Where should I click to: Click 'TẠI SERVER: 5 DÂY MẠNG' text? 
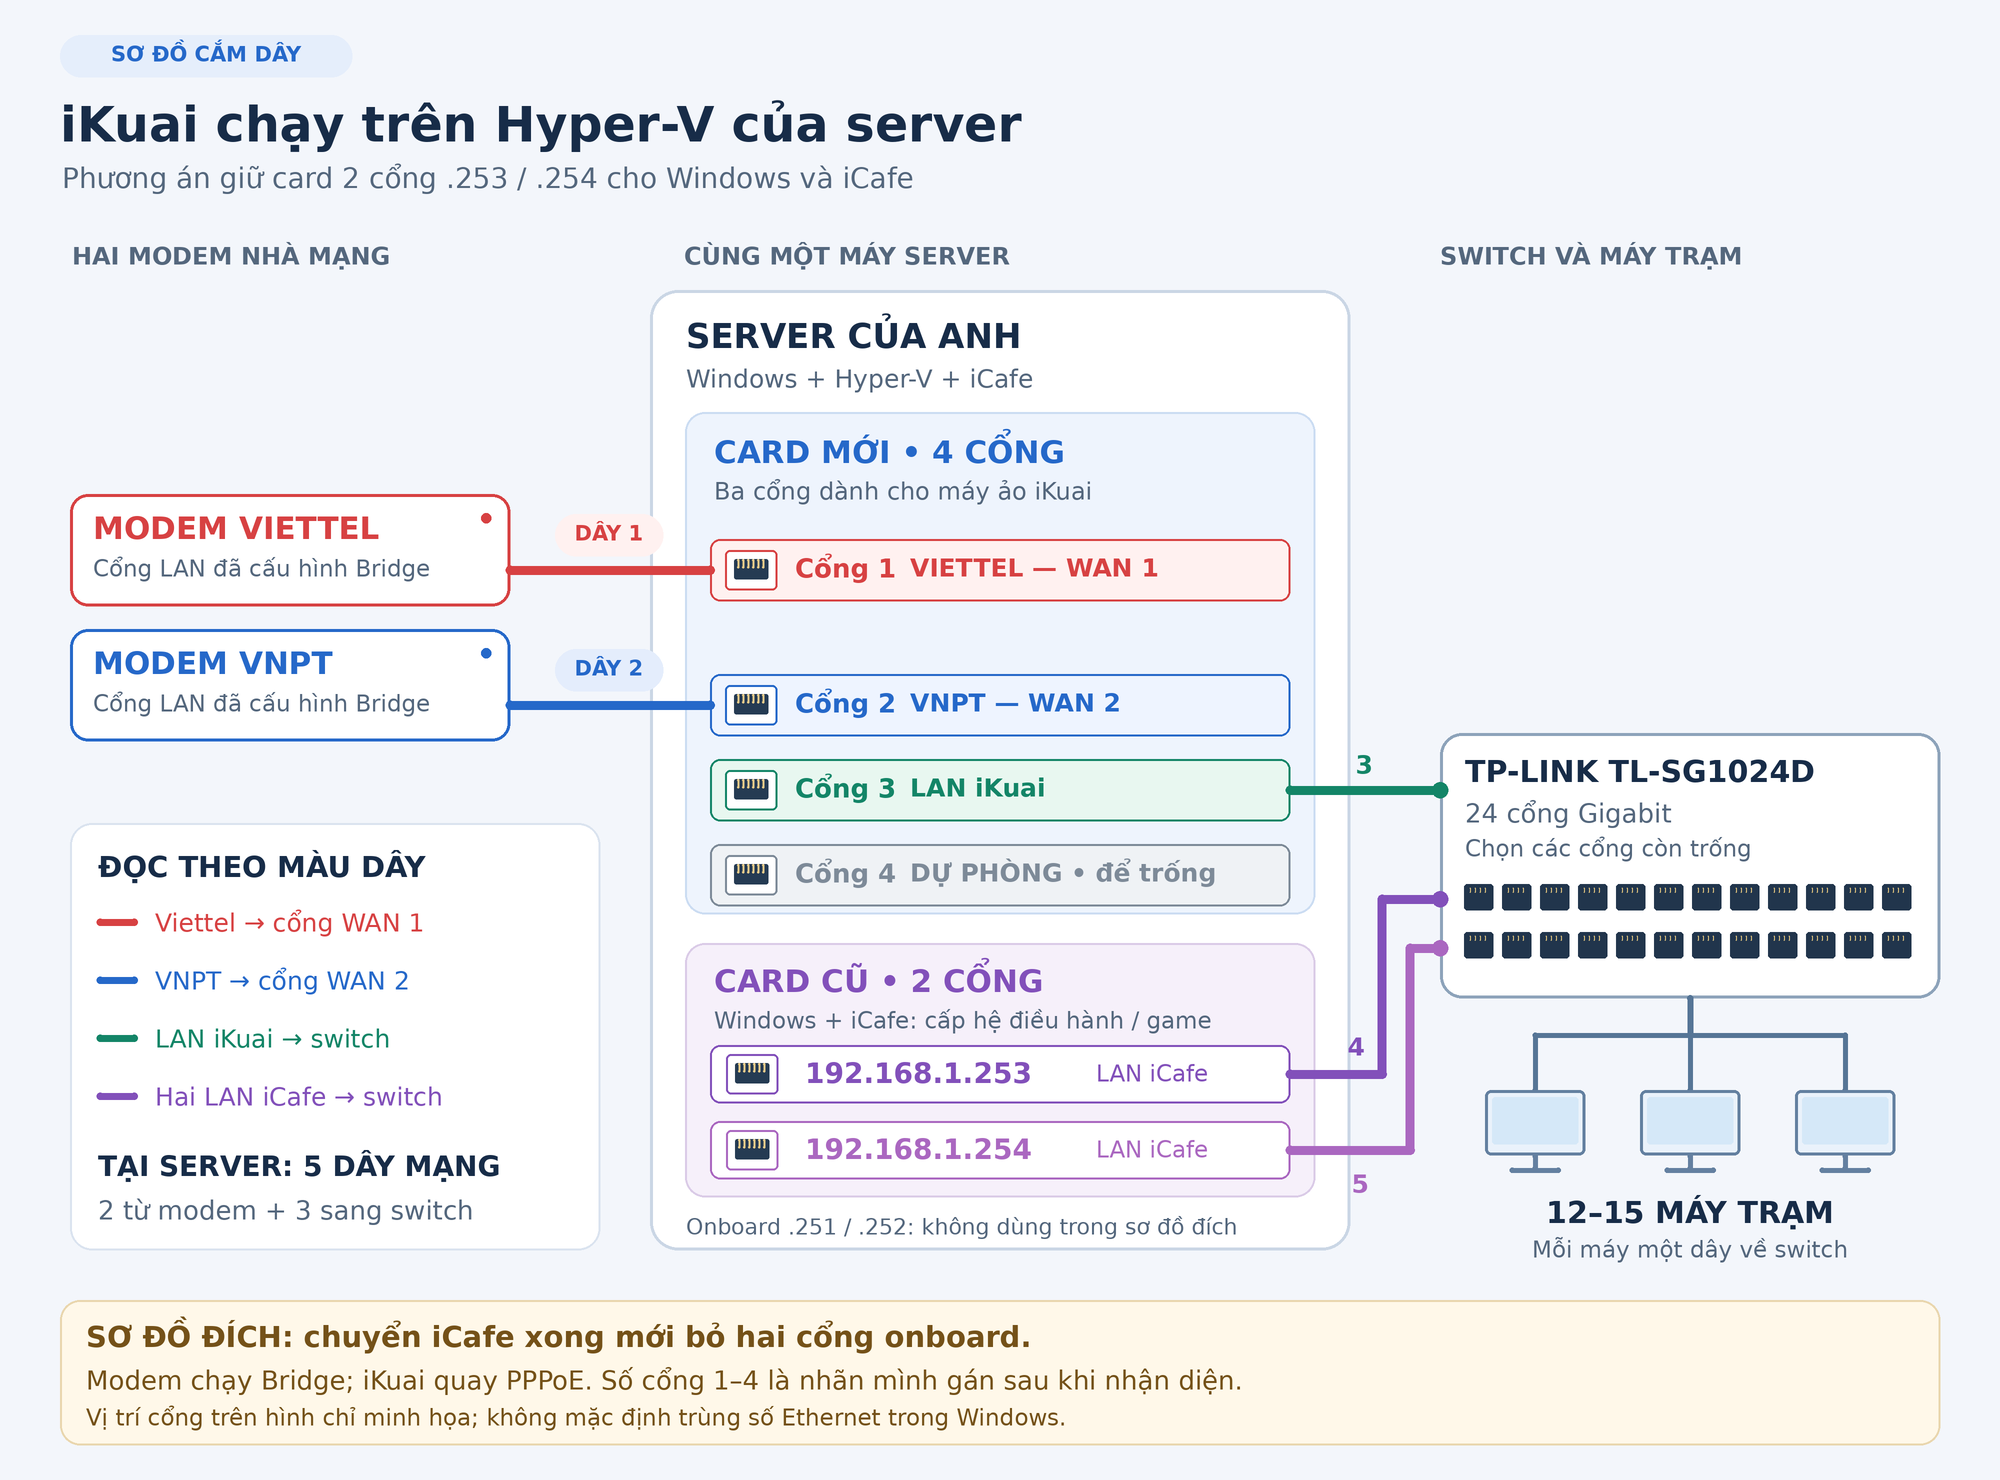click(299, 1167)
